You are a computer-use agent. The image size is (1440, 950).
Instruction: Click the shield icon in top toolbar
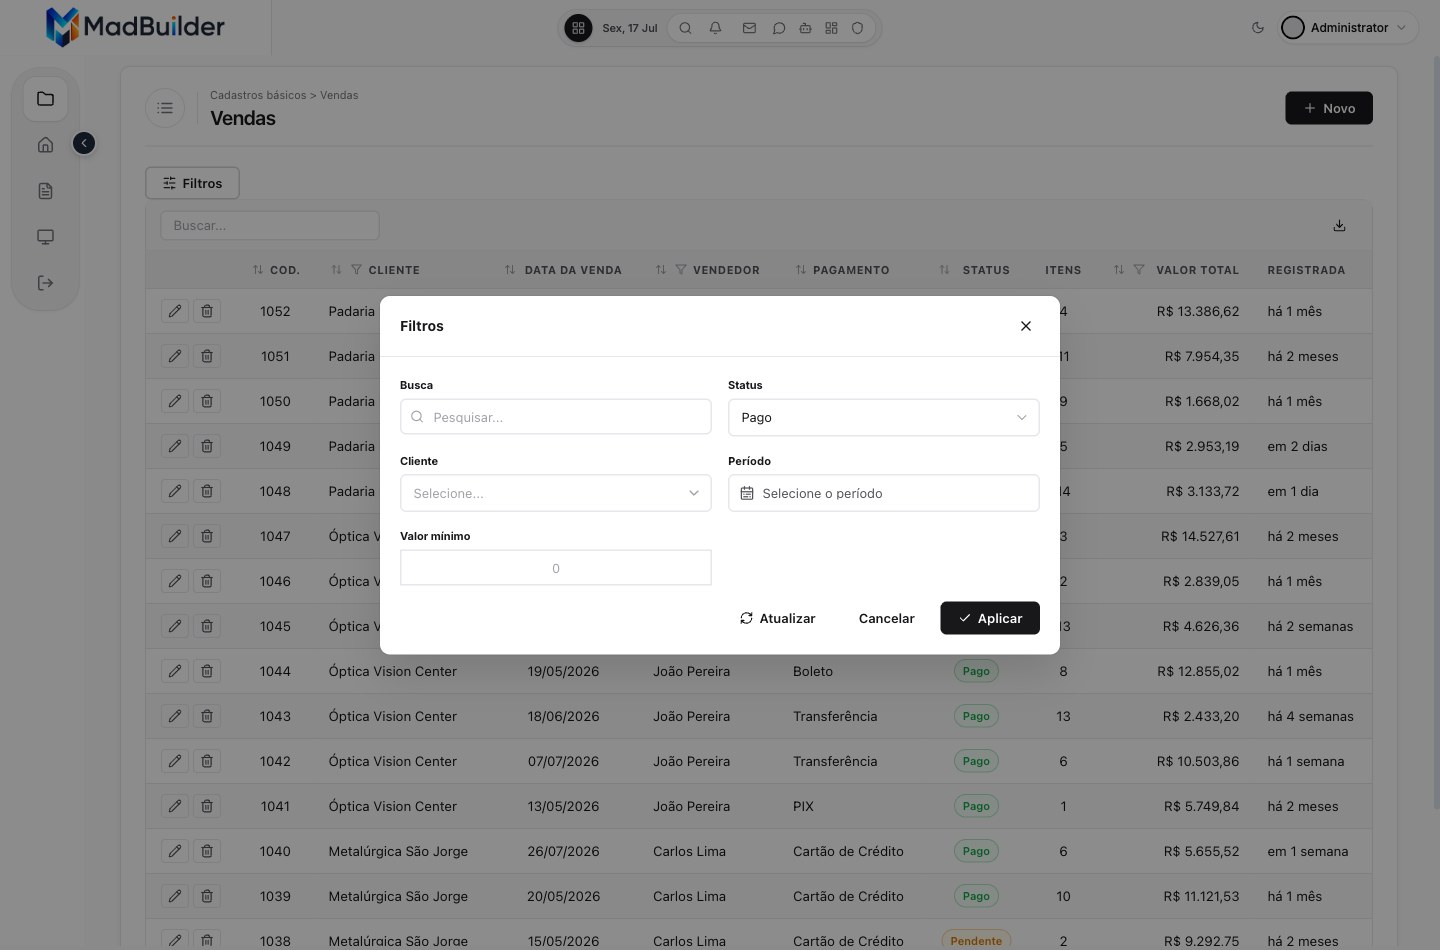coord(857,28)
